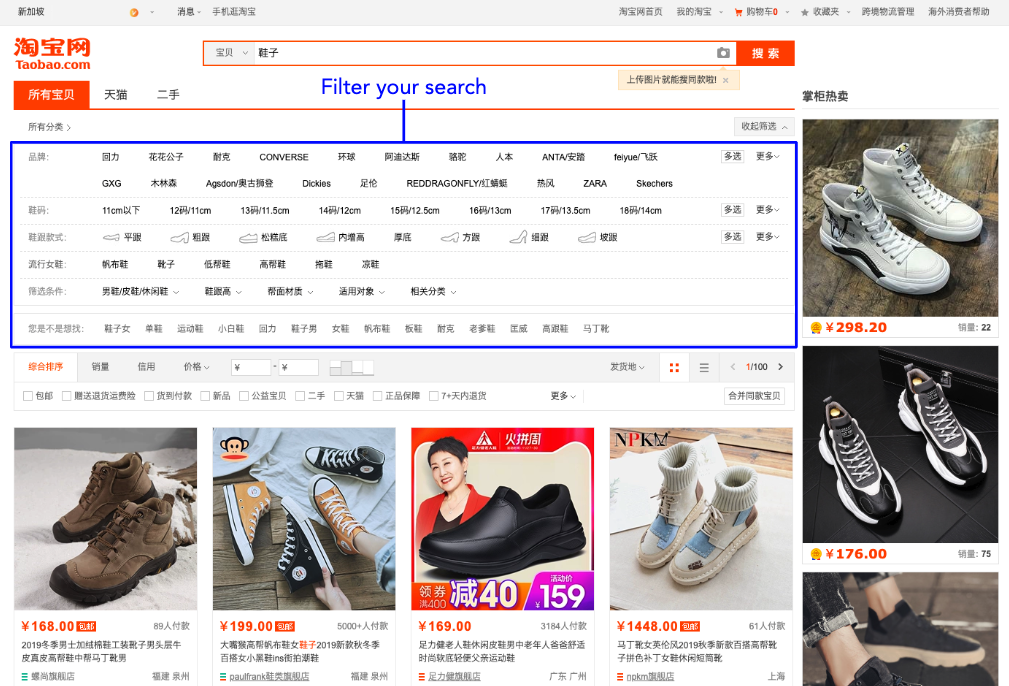
Task: Open the ¥1448.00 NPKM boots image
Action: click(x=701, y=519)
